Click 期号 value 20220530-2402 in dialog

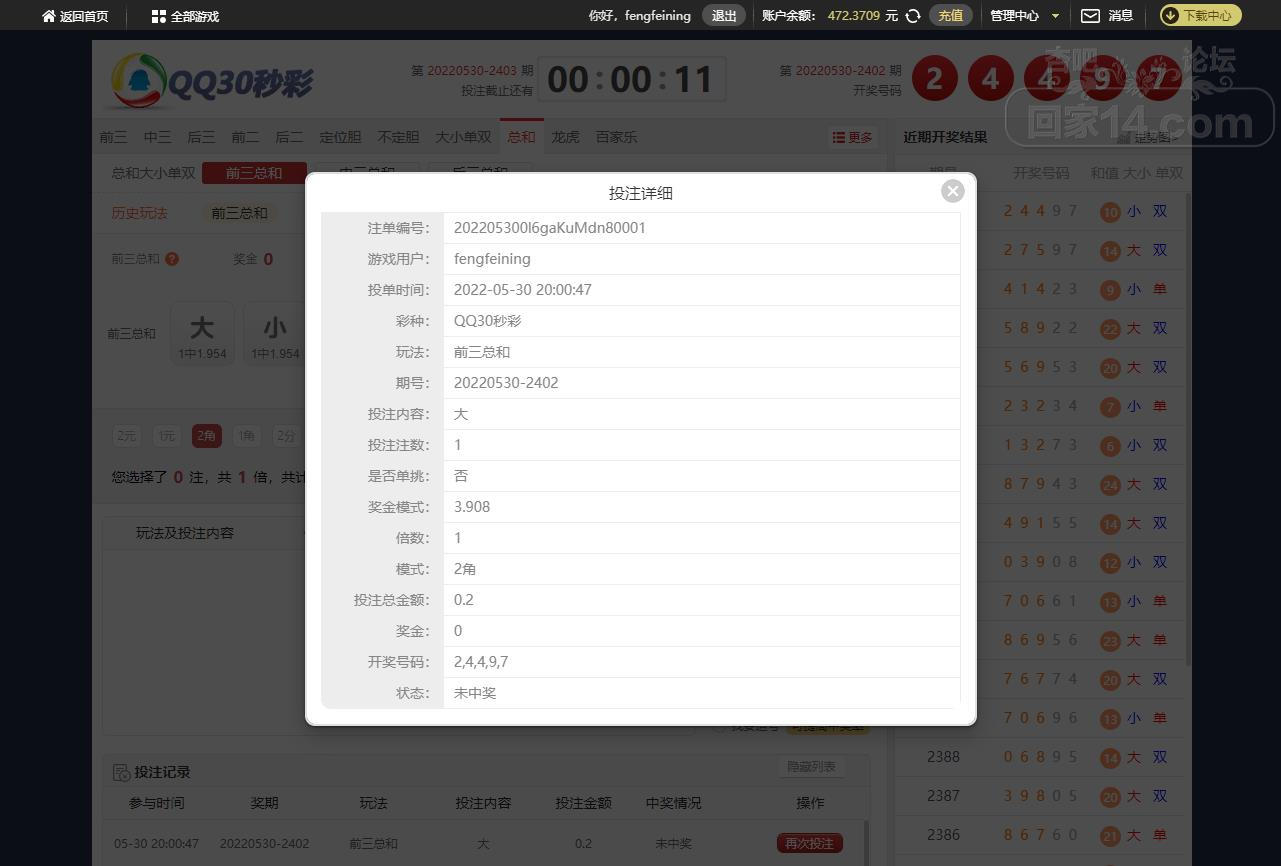point(506,383)
